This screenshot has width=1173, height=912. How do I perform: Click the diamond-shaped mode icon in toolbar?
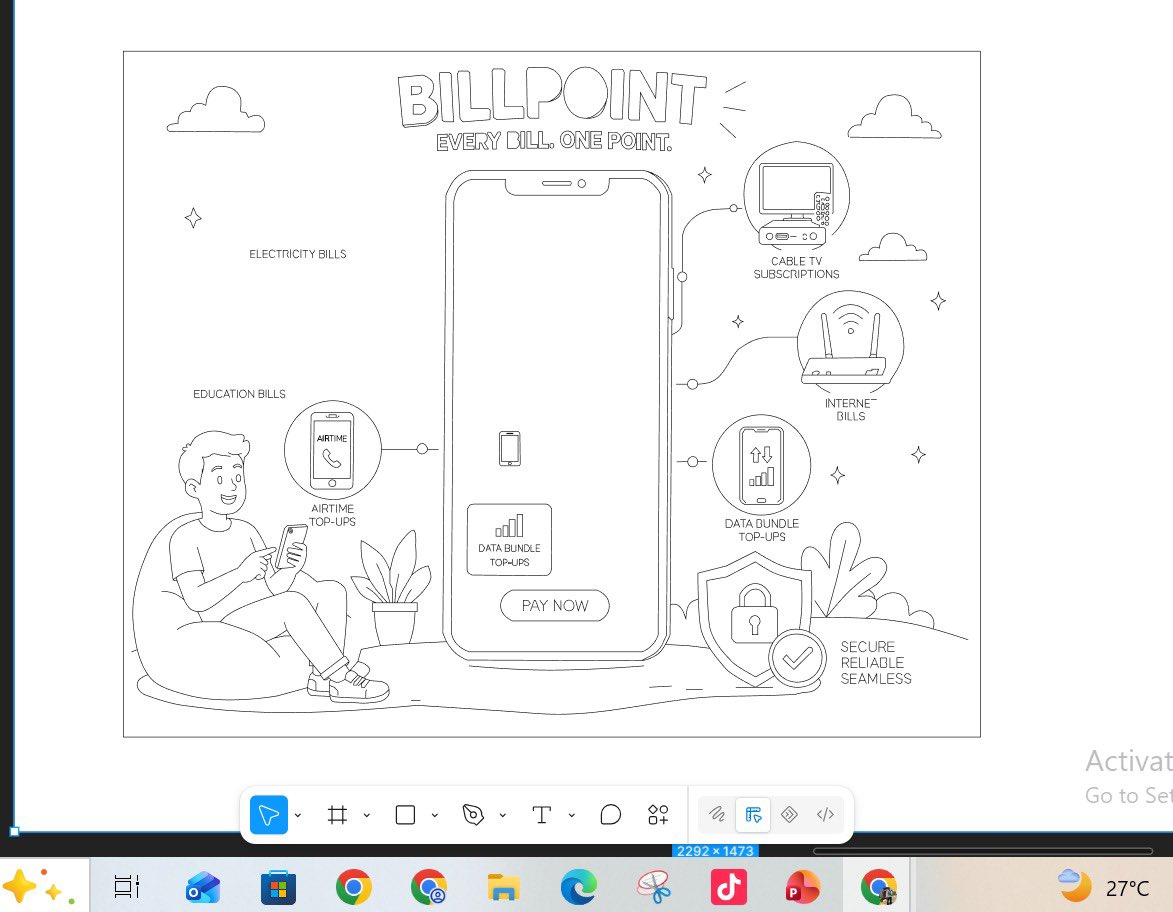789,814
